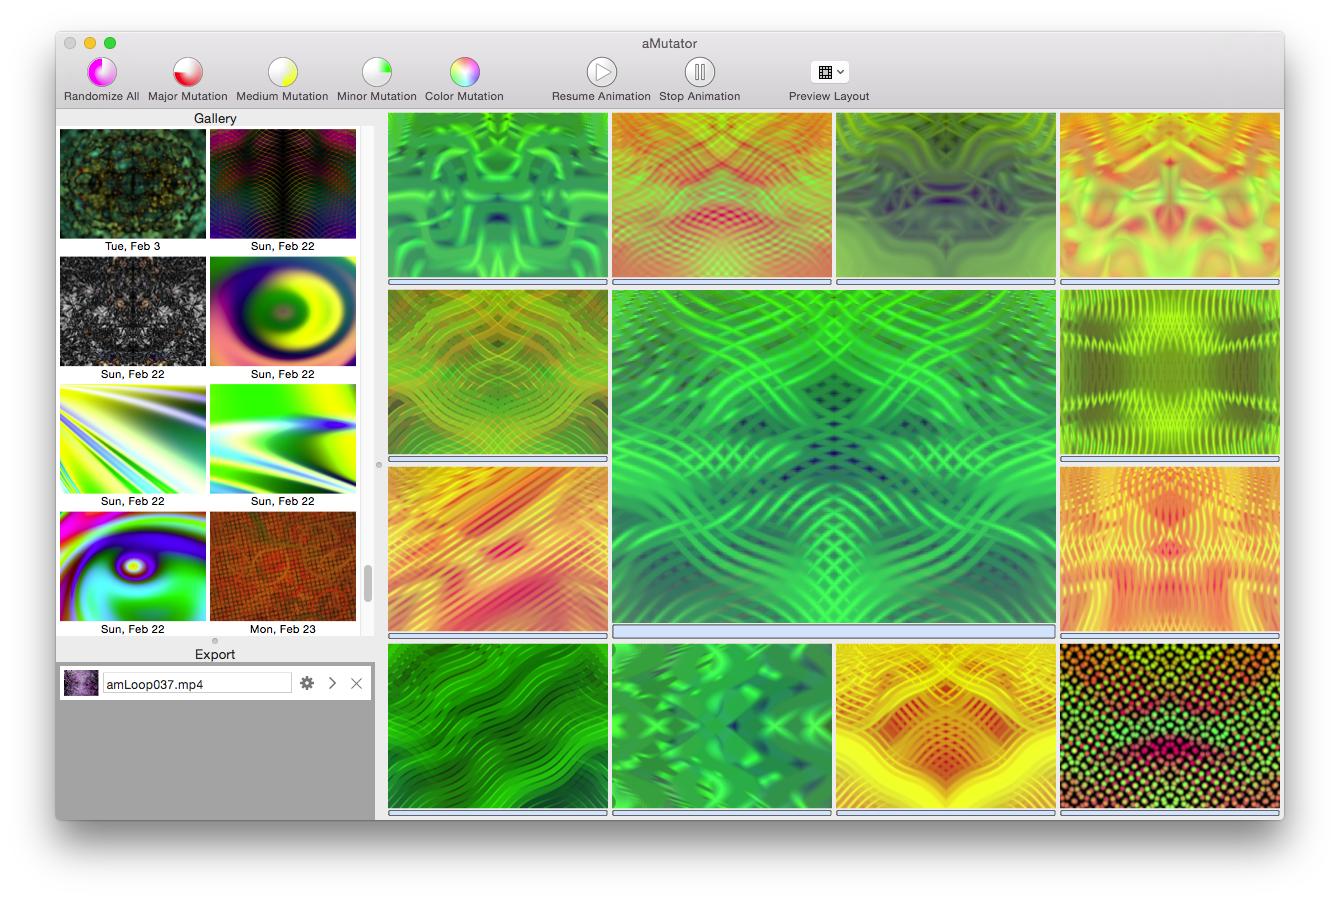This screenshot has width=1340, height=900.
Task: Remove amLoop037.mp4 from the export list
Action: point(356,683)
